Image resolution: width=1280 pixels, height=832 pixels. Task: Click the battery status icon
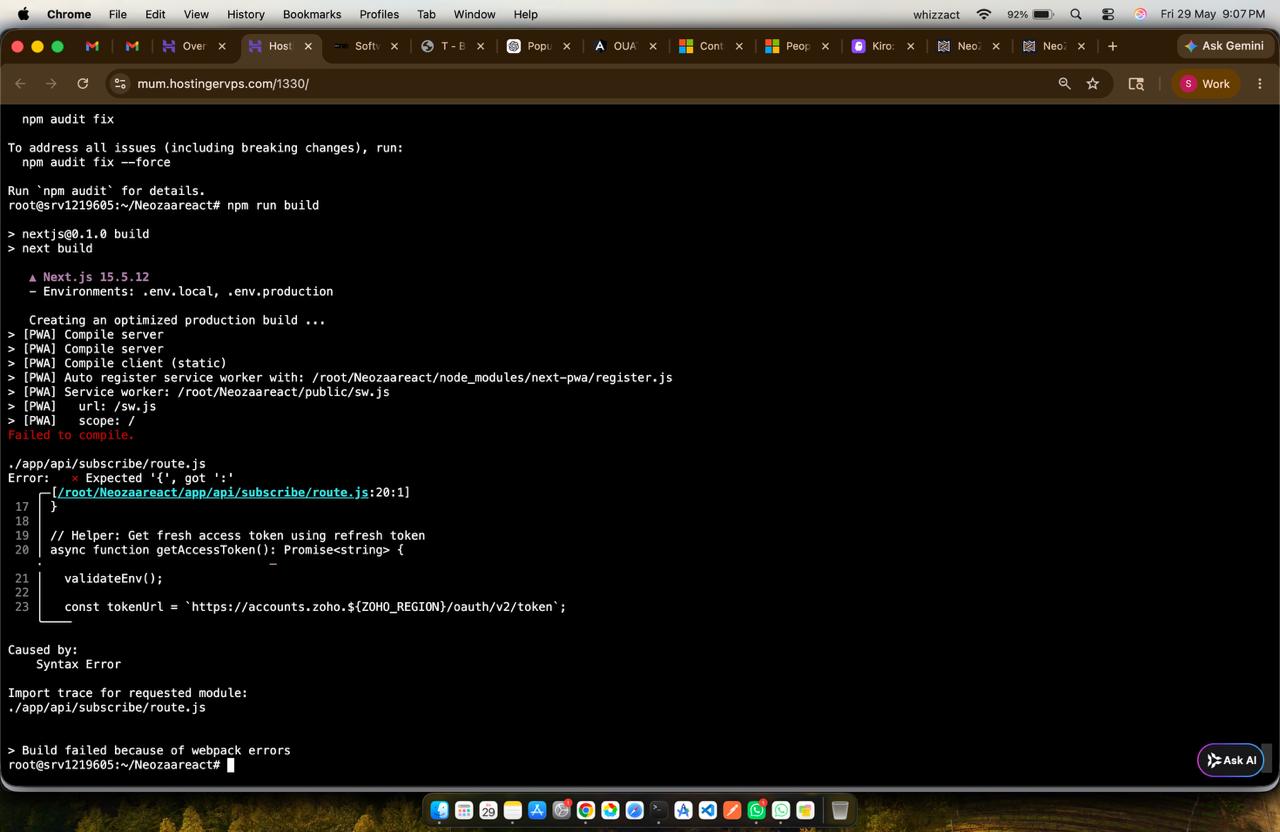point(1043,14)
